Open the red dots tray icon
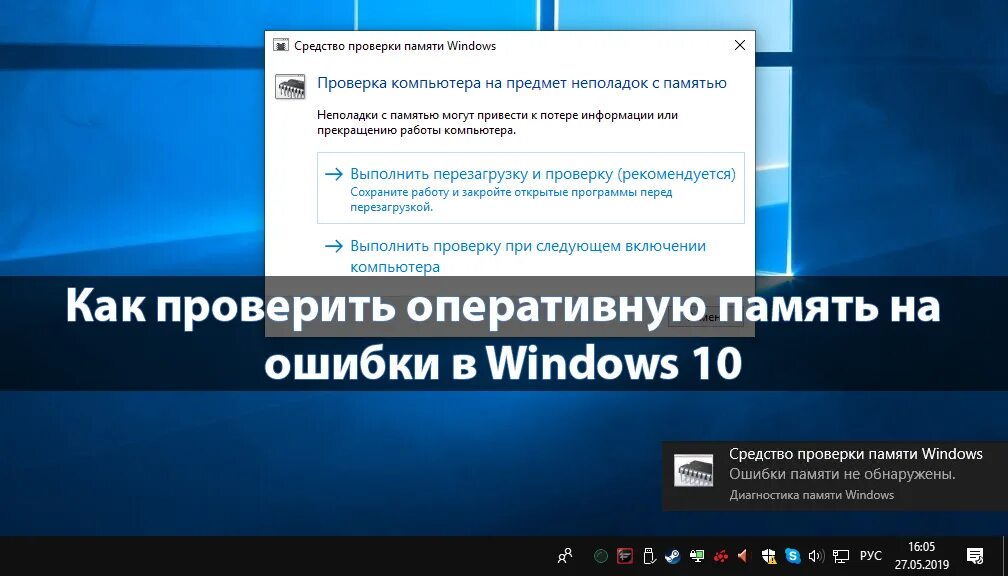1008x576 pixels. [721, 555]
